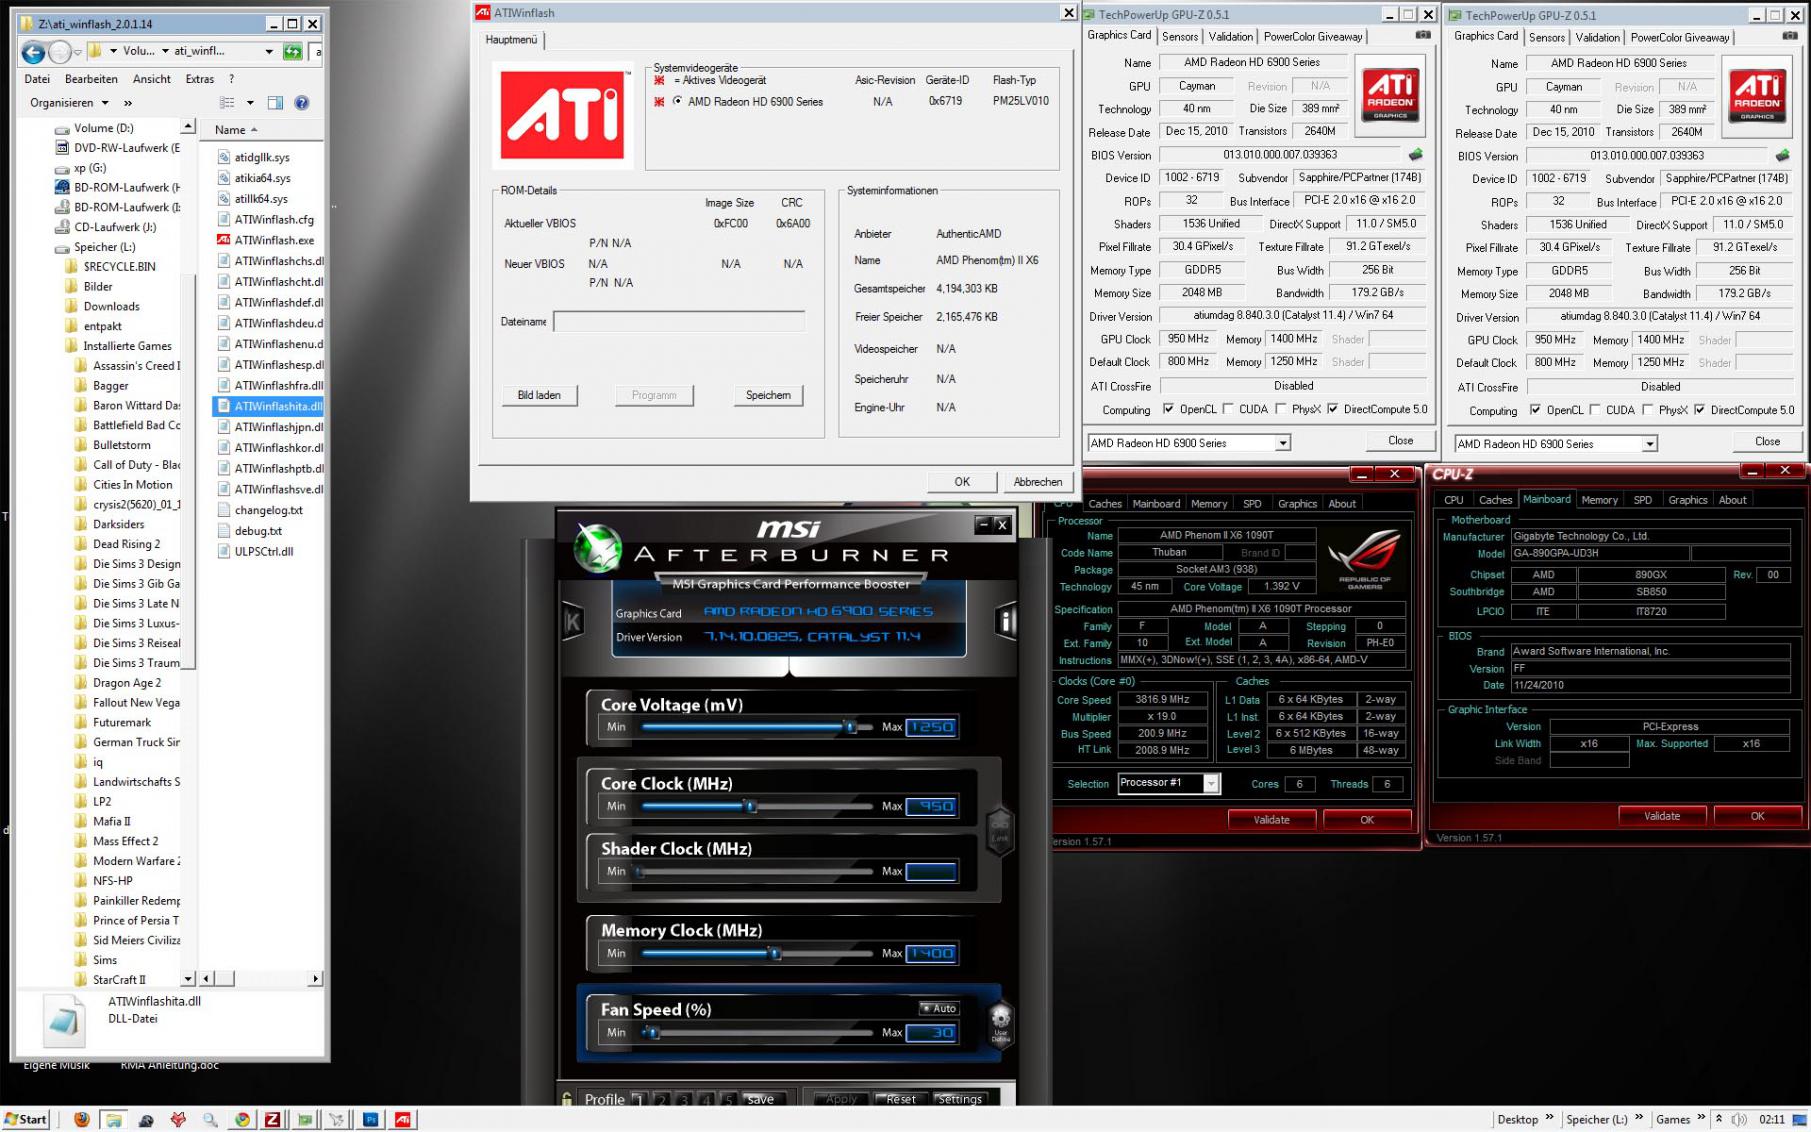This screenshot has width=1811, height=1132.
Task: Toggle DirectCompute 5.0 checkbox in left GPU-Z
Action: [1332, 409]
